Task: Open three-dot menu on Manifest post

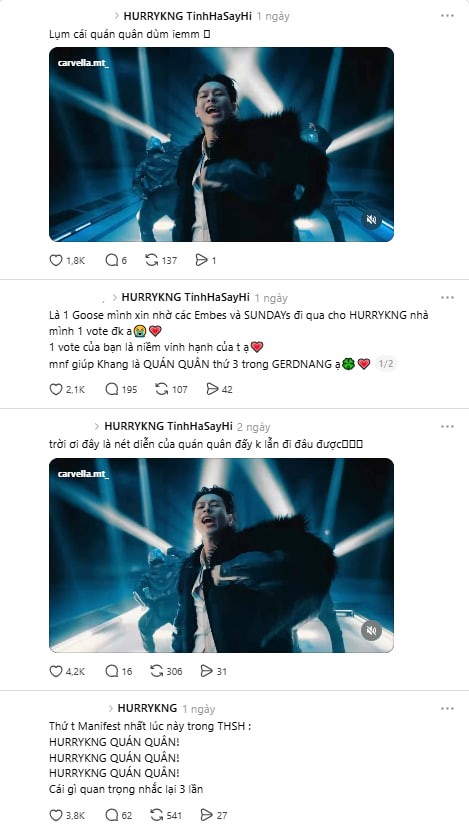Action: tap(447, 709)
